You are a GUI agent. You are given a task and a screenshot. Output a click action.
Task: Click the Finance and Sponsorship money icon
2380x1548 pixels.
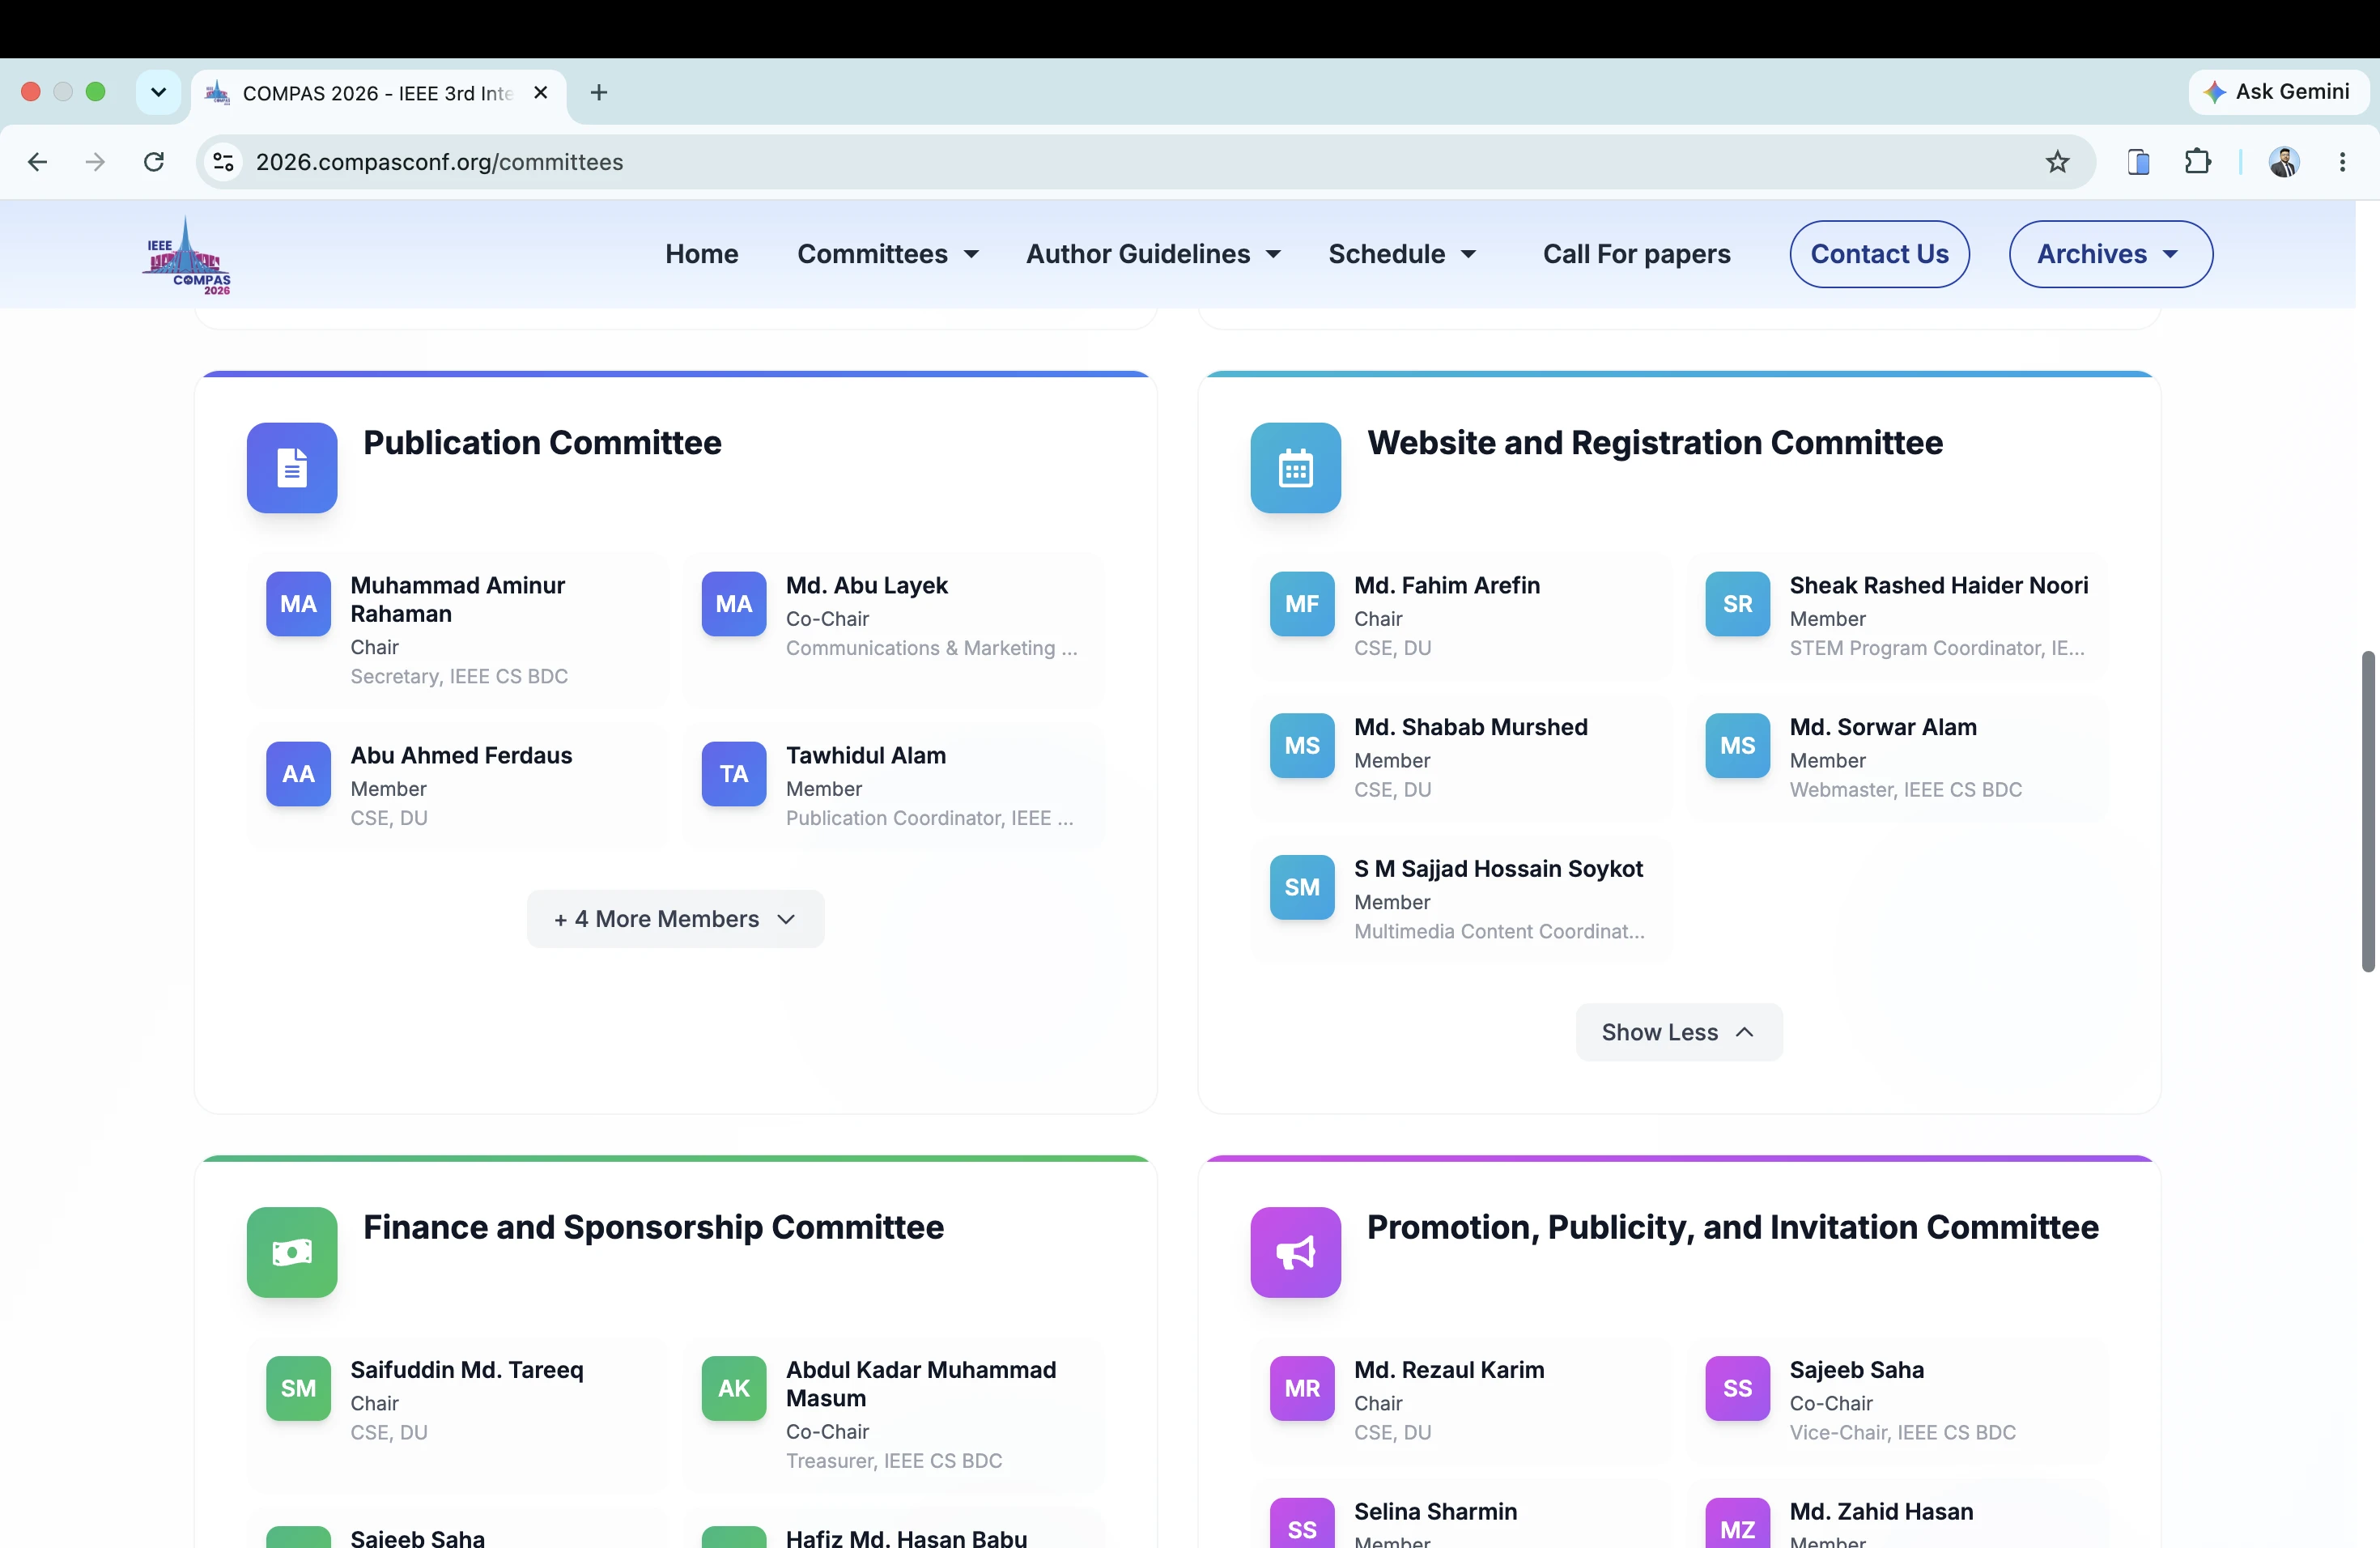click(x=292, y=1252)
